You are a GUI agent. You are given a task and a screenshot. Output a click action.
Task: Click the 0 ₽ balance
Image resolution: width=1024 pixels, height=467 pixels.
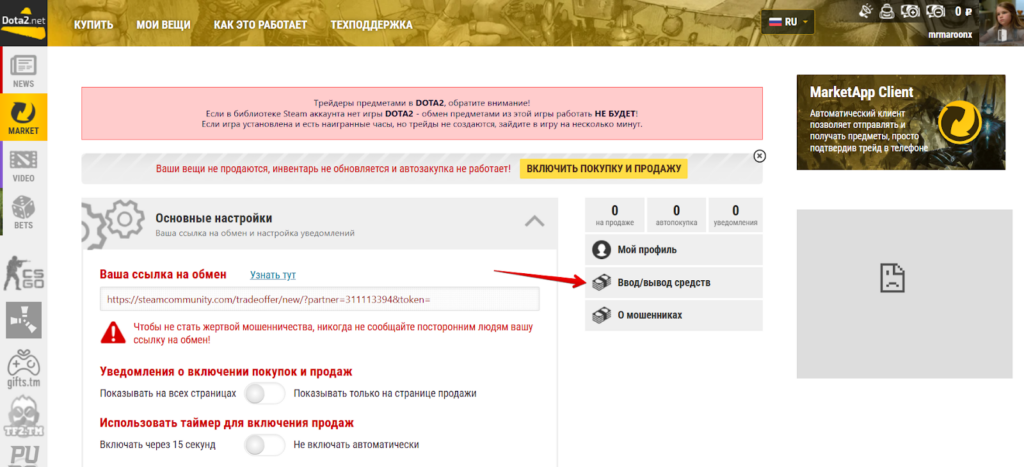point(964,11)
